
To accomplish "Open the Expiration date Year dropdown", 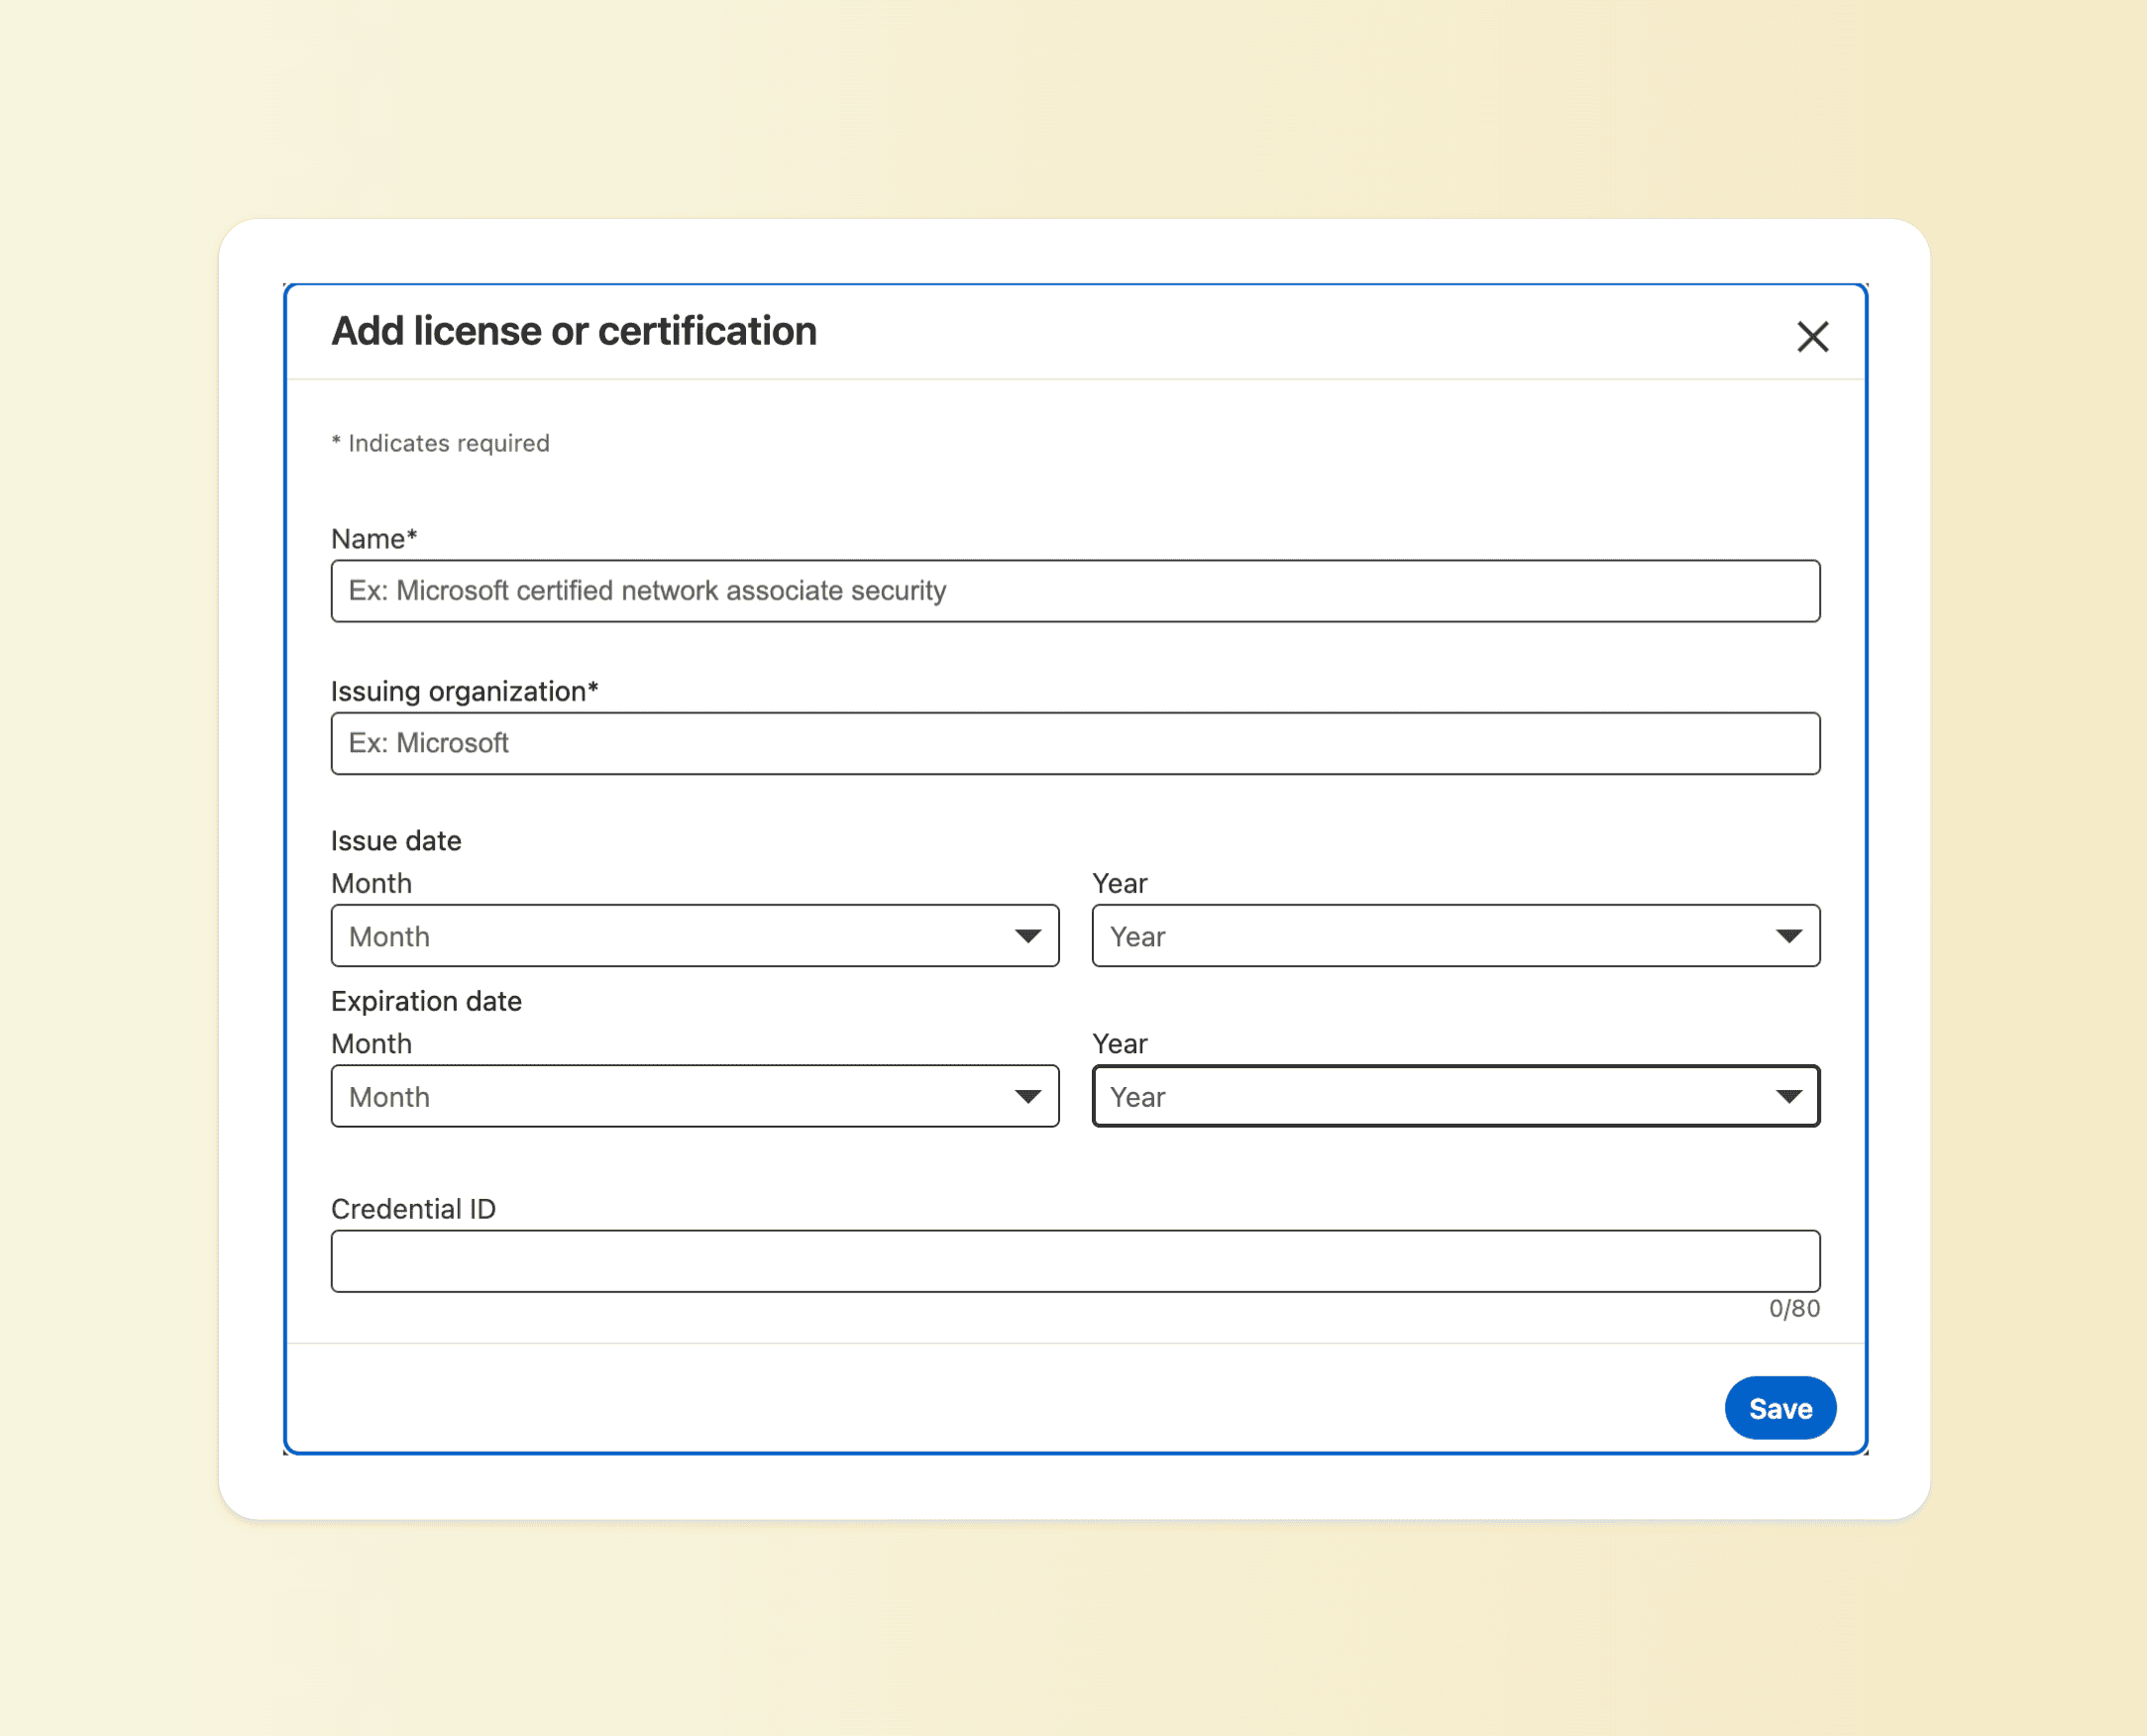I will click(x=1456, y=1096).
